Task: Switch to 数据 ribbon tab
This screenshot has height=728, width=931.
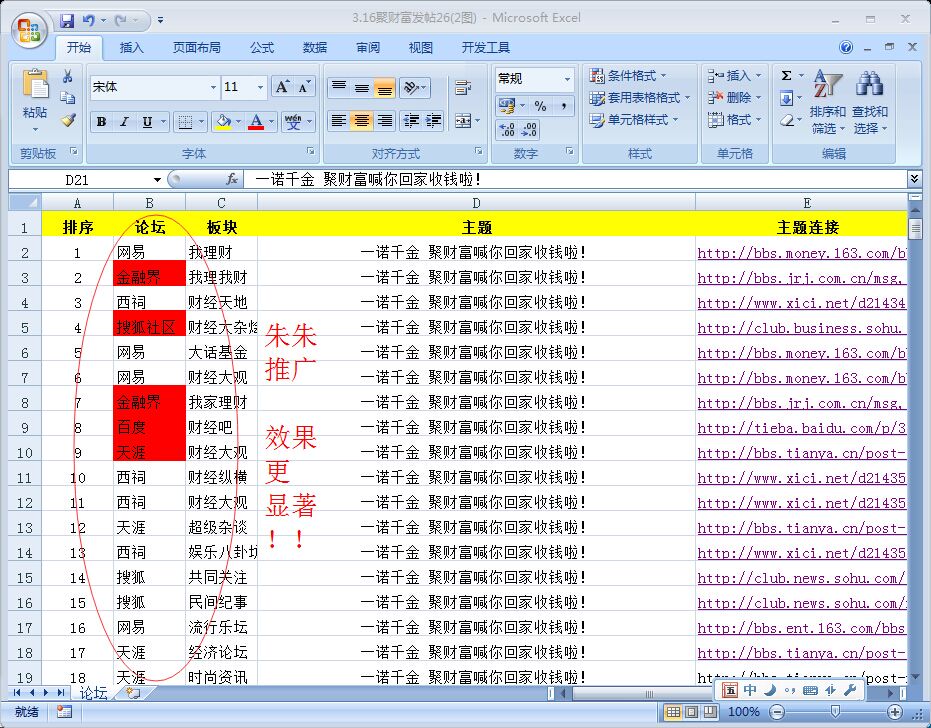Action: [315, 48]
